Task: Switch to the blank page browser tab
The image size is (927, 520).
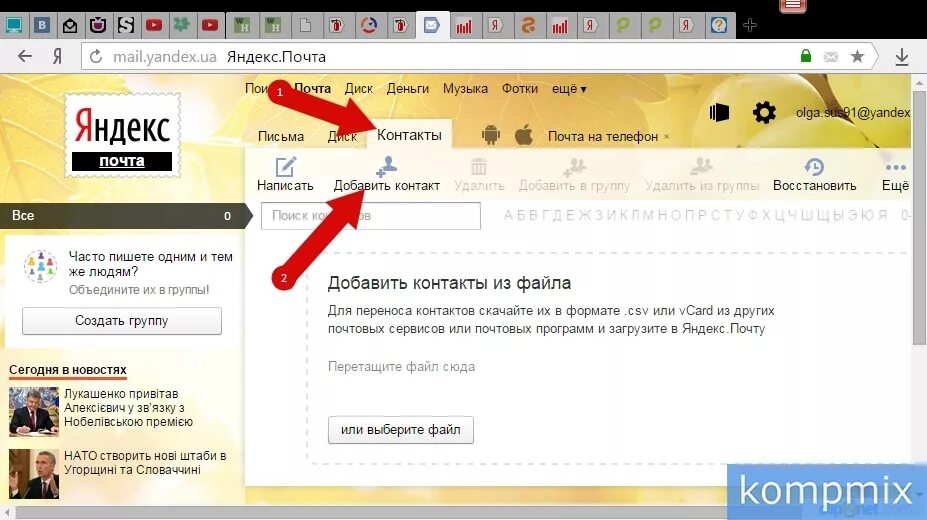Action: coord(305,25)
